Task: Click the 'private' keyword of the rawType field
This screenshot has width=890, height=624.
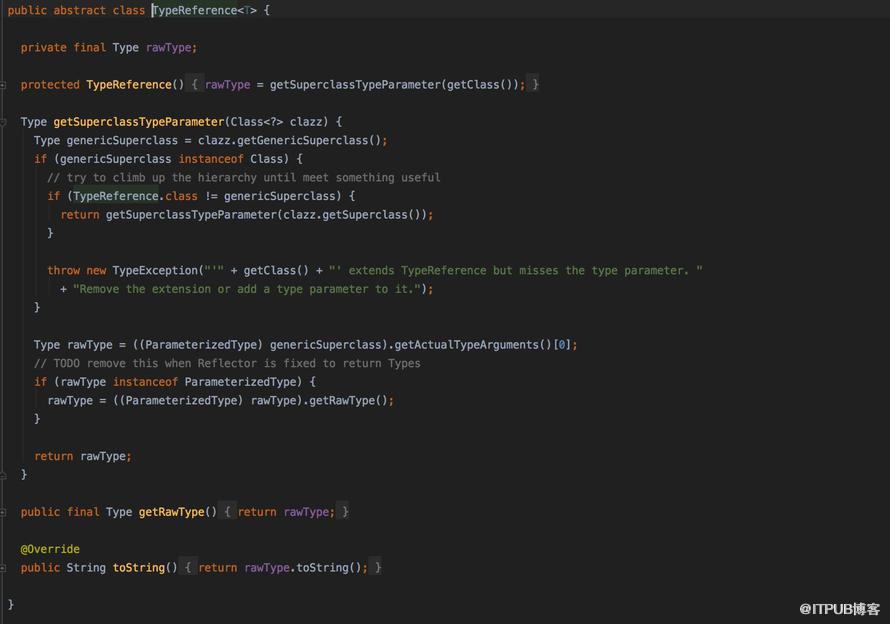Action: [43, 48]
